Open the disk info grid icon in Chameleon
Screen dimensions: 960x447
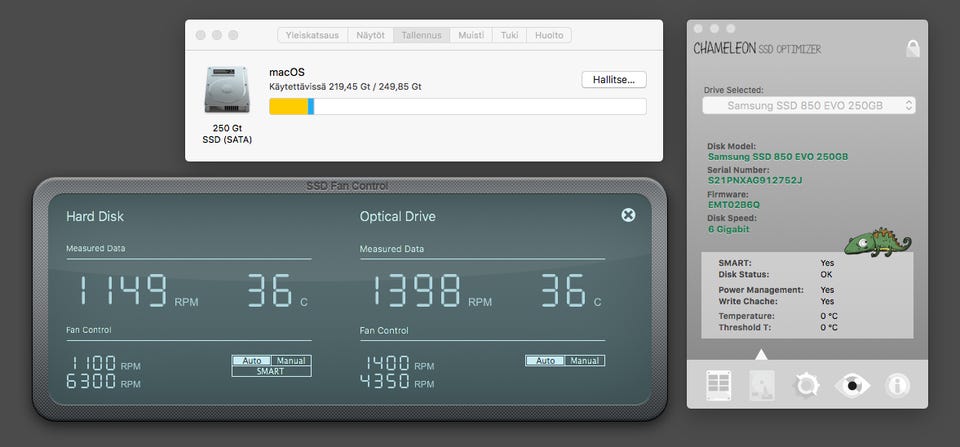(x=718, y=384)
